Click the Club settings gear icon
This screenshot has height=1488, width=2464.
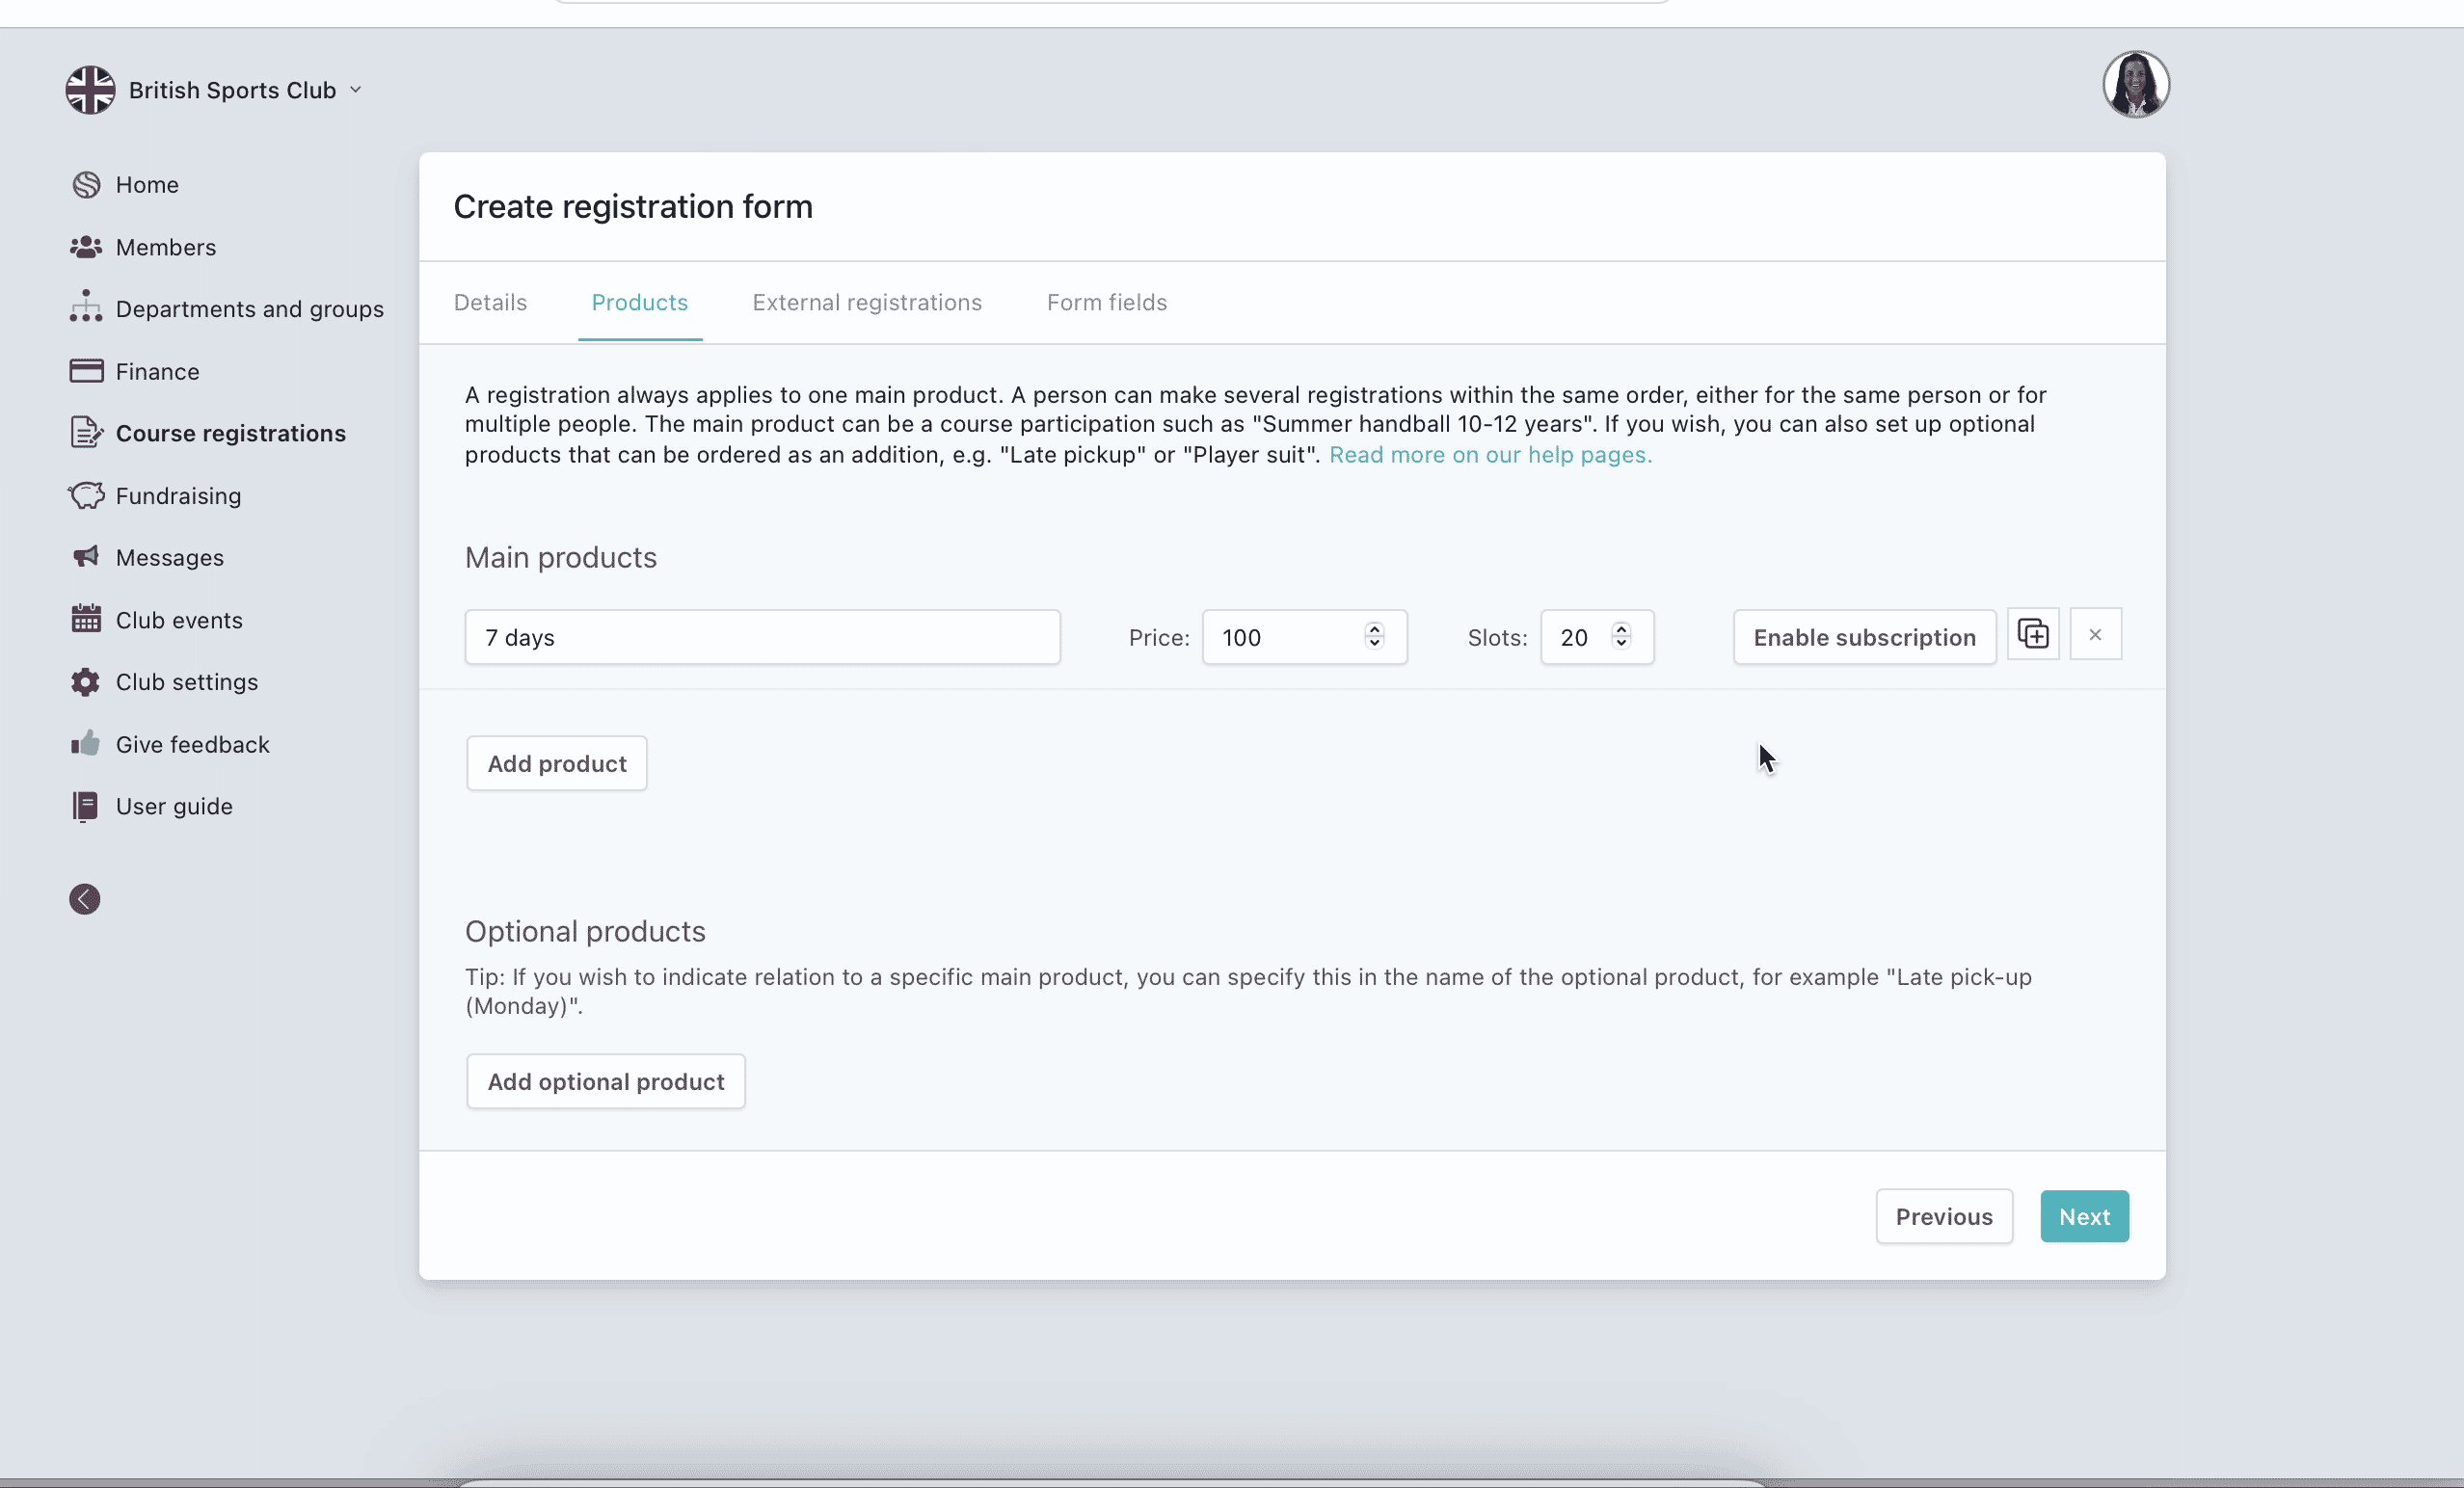(x=86, y=682)
